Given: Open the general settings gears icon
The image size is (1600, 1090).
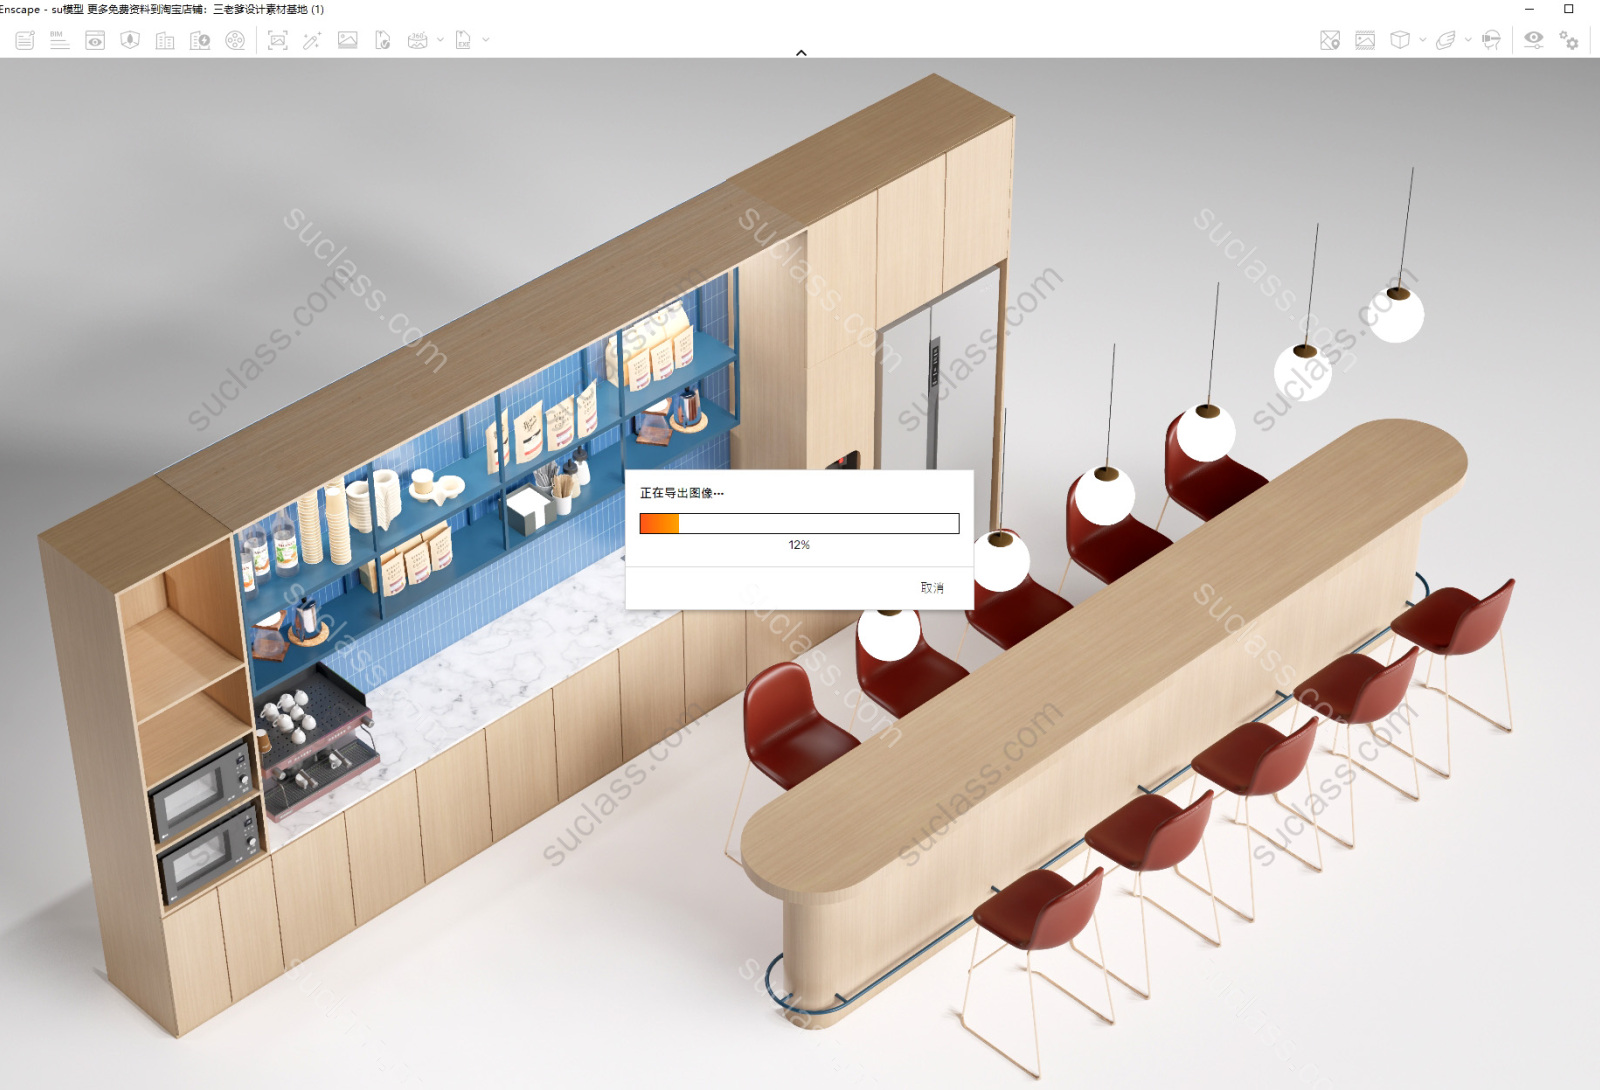Looking at the screenshot, I should point(1569,40).
